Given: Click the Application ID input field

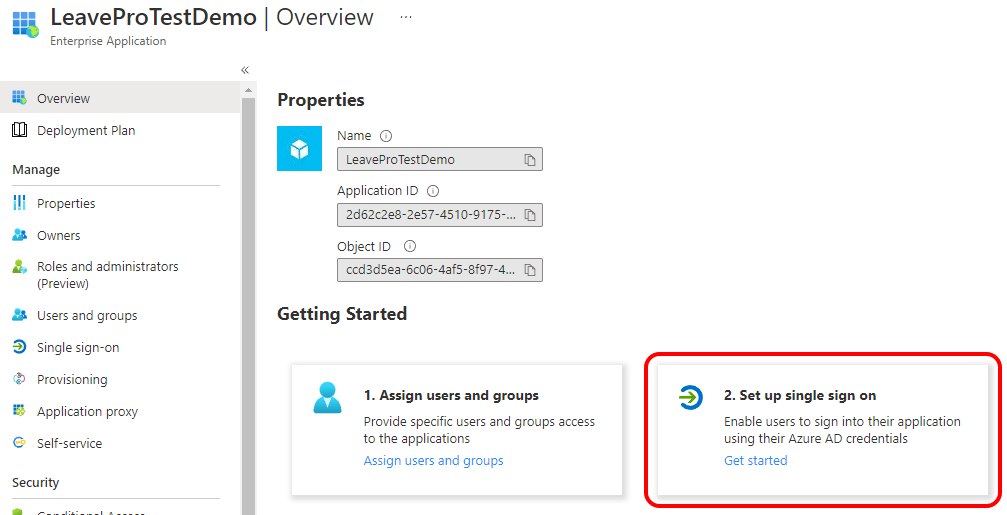Looking at the screenshot, I should point(439,214).
